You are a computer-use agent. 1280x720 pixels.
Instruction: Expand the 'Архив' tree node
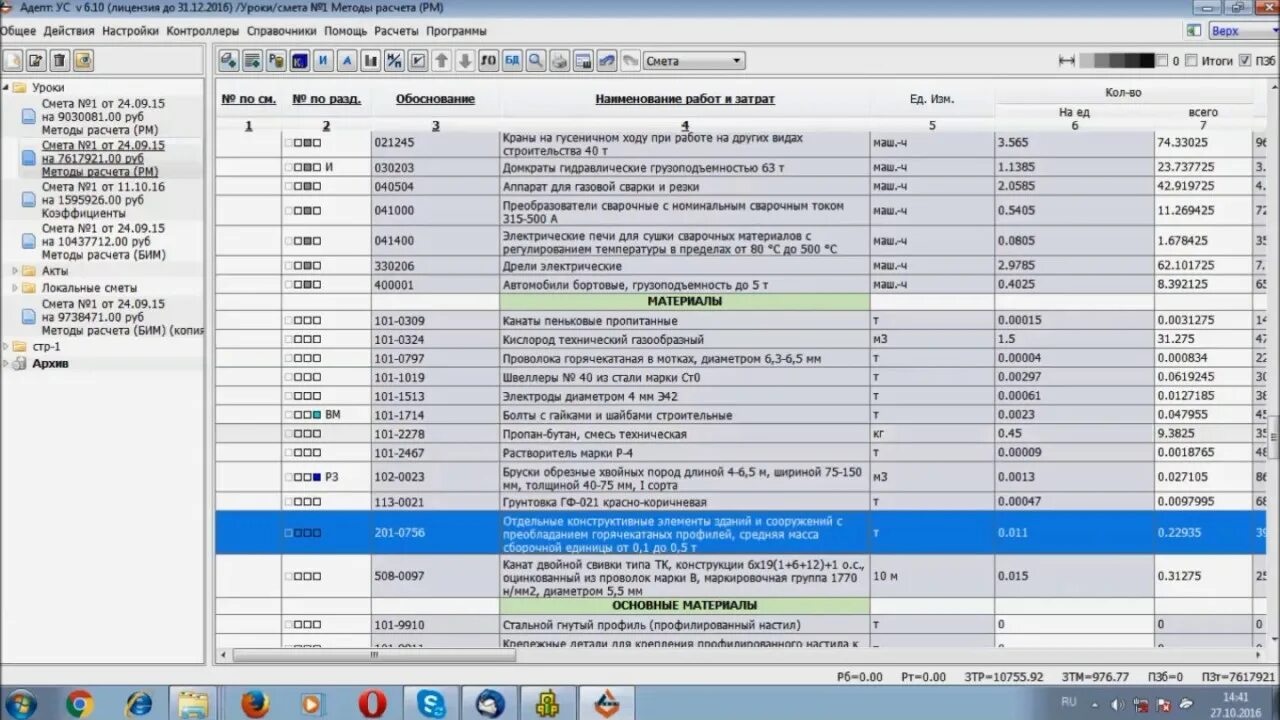[x=6, y=363]
